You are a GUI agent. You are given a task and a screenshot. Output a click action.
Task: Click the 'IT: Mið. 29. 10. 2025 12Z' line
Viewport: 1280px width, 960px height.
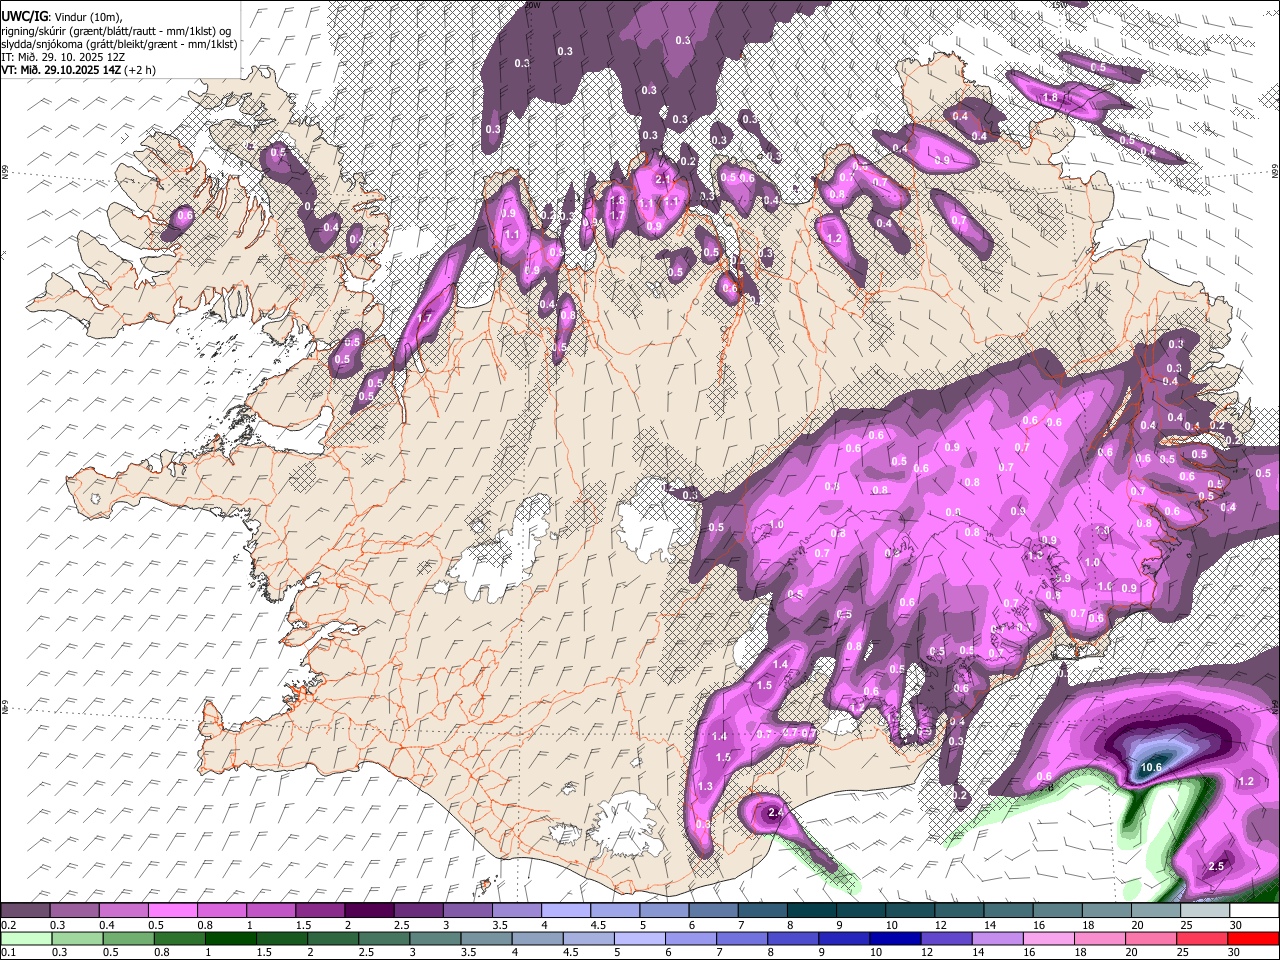click(x=62, y=57)
